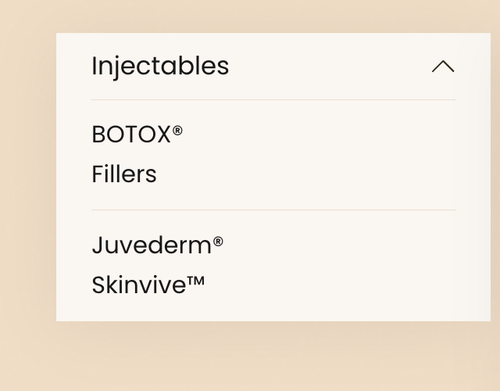Open BOTOX® from the first submenu group
This screenshot has width=500, height=391.
(137, 134)
